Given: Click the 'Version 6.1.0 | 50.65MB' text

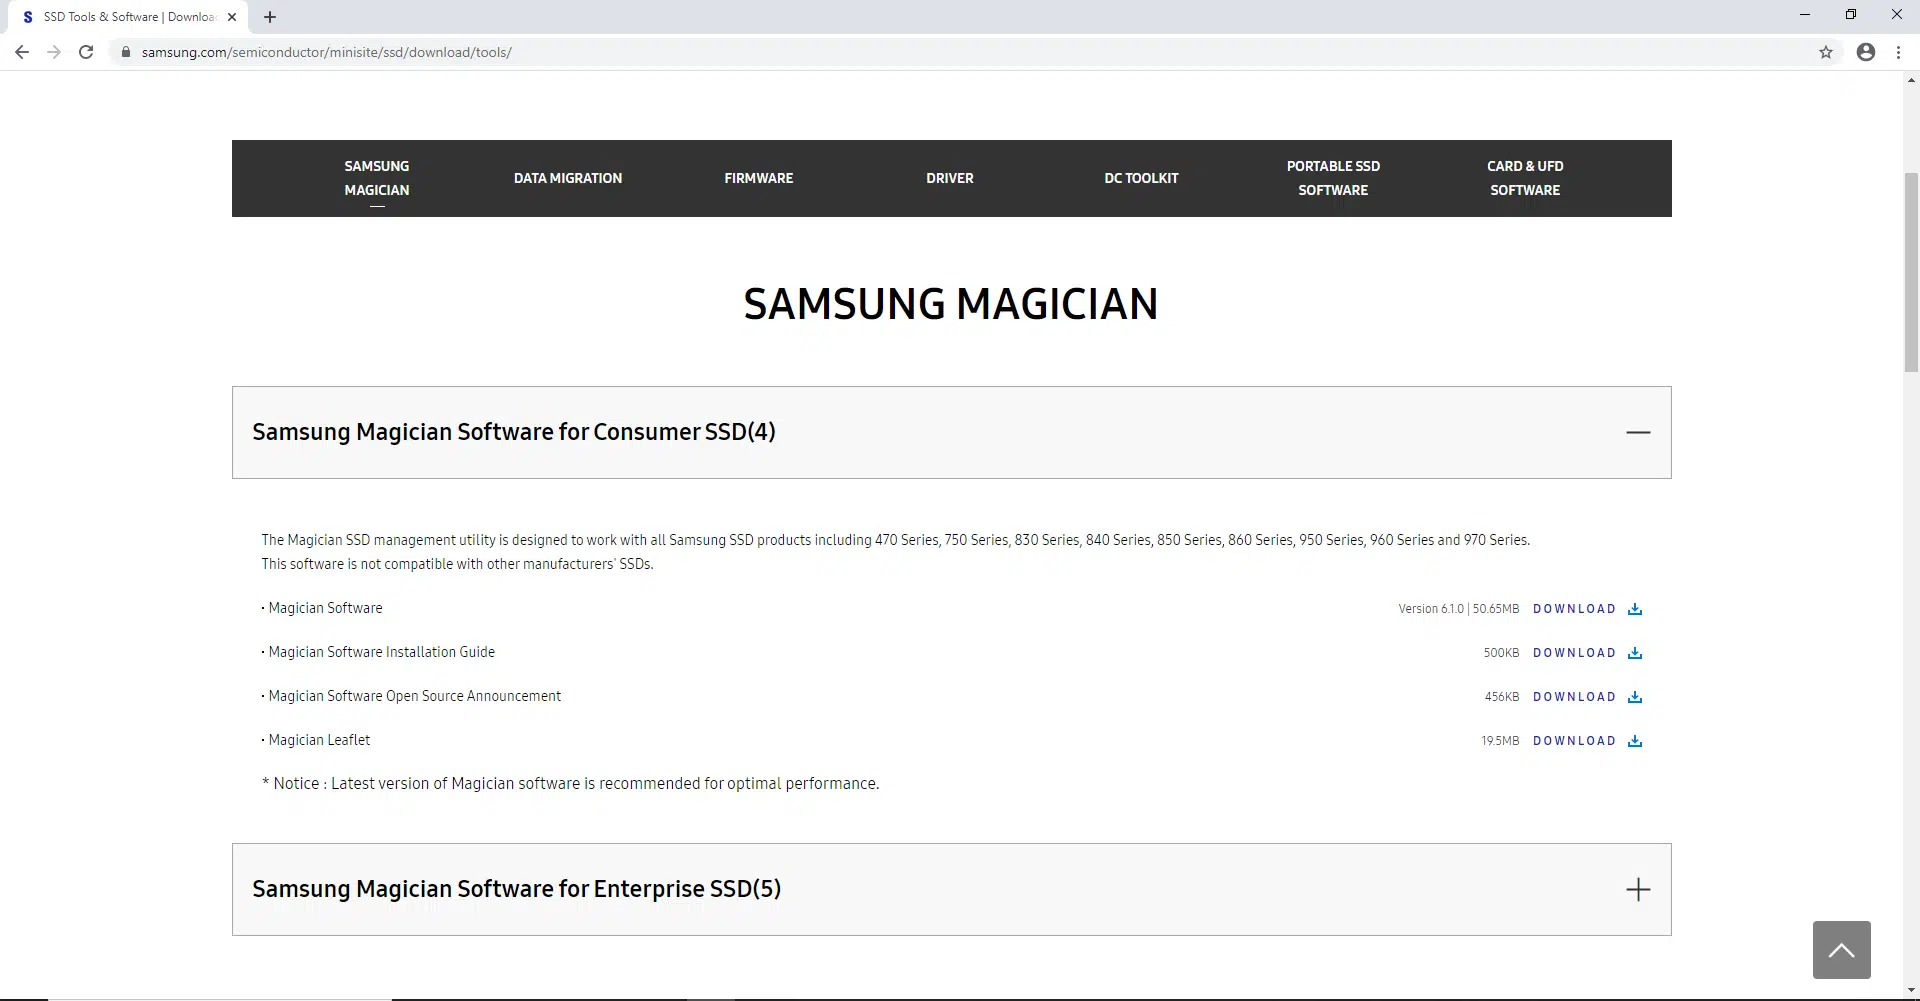Looking at the screenshot, I should (x=1458, y=609).
